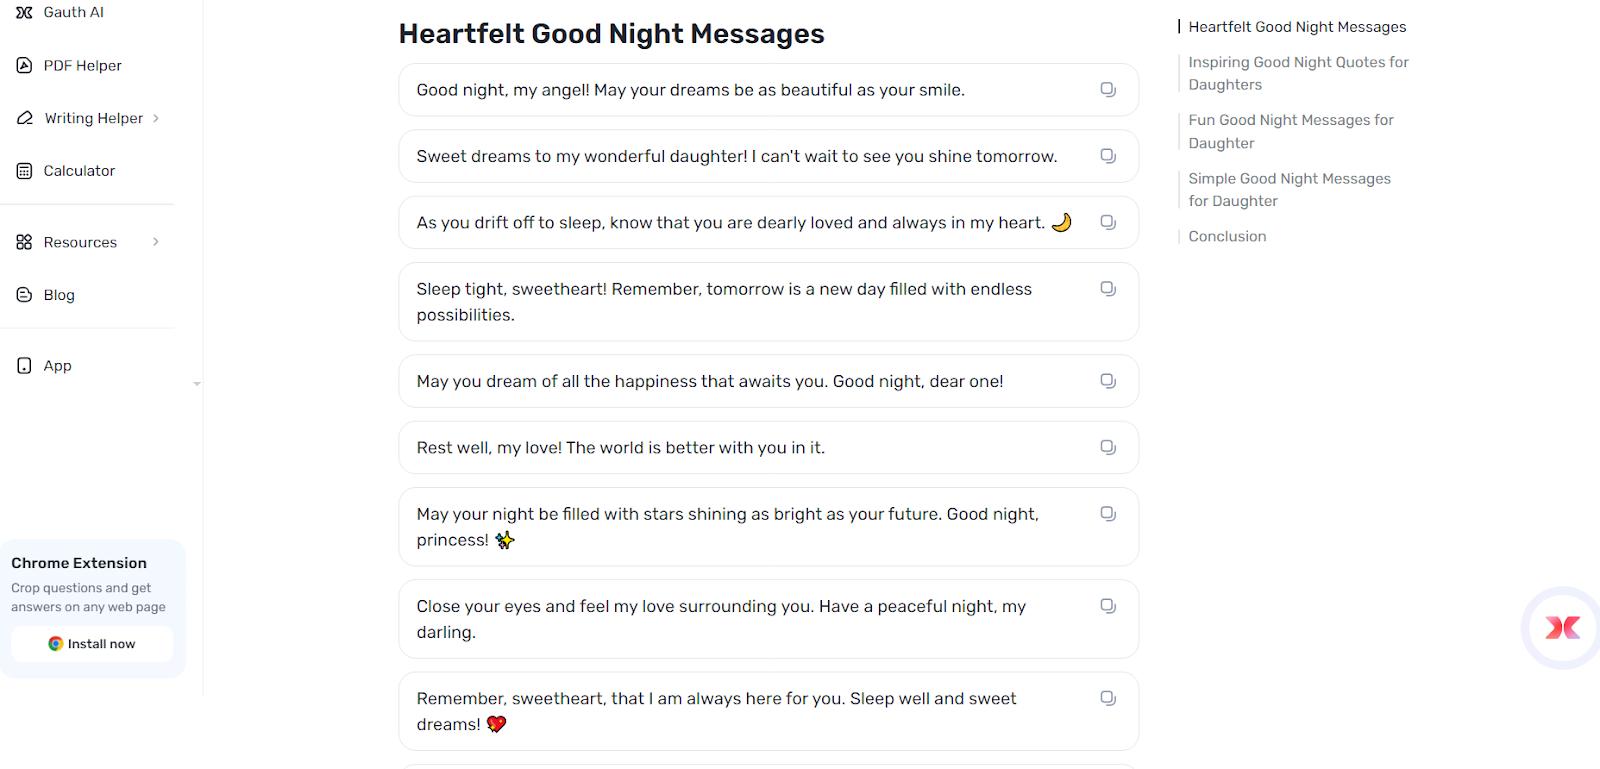
Task: Click the Gauth AI logo icon
Action: tap(23, 12)
